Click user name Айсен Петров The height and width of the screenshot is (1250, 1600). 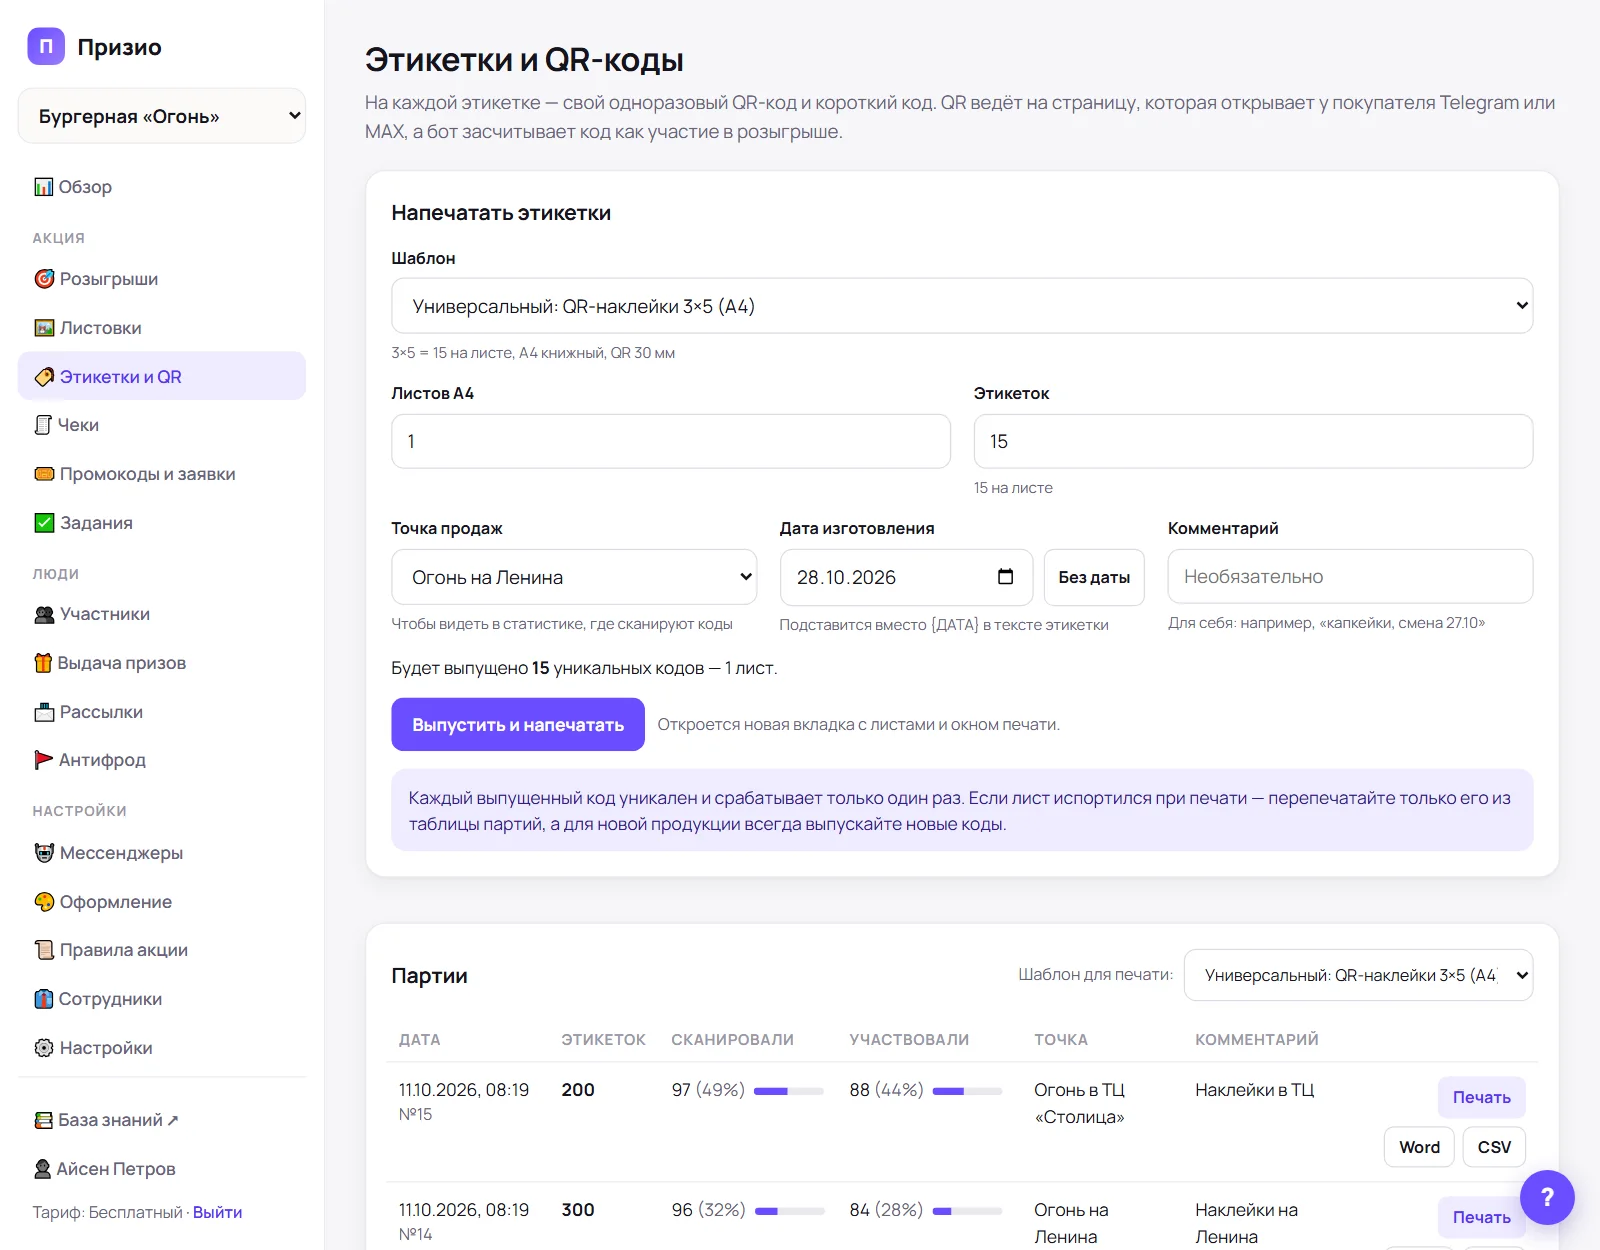tap(116, 1169)
